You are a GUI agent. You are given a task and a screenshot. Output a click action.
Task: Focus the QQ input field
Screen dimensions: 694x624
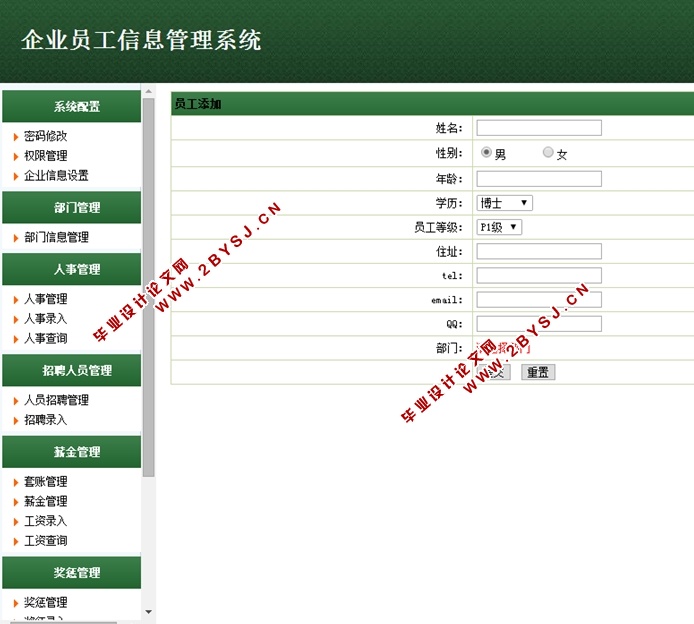539,324
